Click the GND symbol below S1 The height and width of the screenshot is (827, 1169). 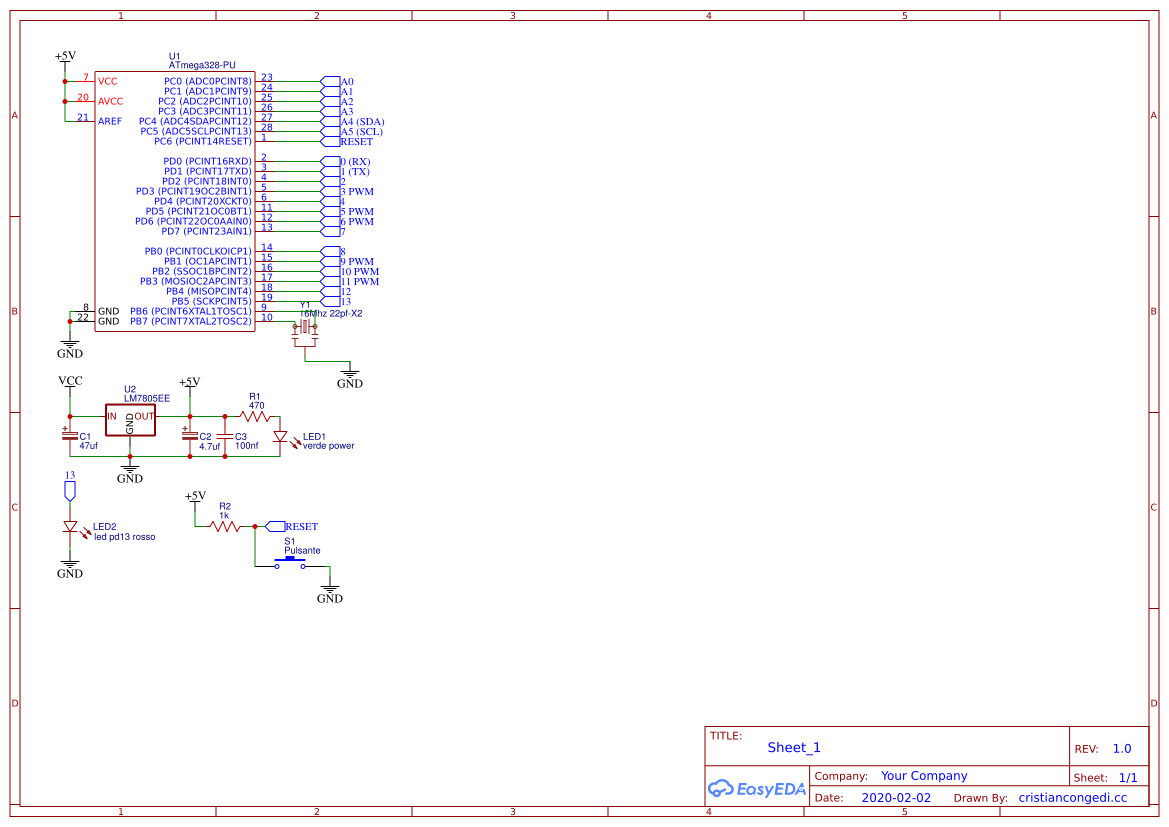pyautogui.click(x=328, y=588)
